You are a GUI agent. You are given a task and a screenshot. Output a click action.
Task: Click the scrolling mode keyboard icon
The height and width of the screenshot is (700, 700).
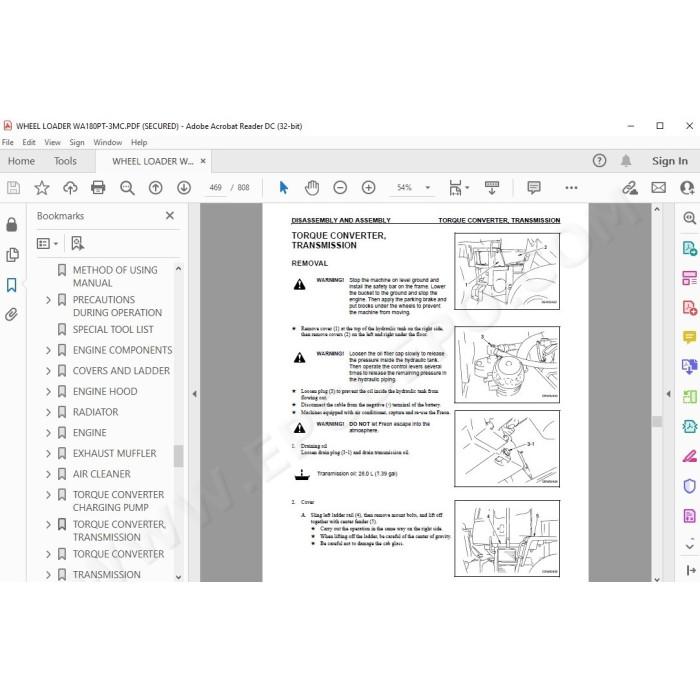[492, 188]
